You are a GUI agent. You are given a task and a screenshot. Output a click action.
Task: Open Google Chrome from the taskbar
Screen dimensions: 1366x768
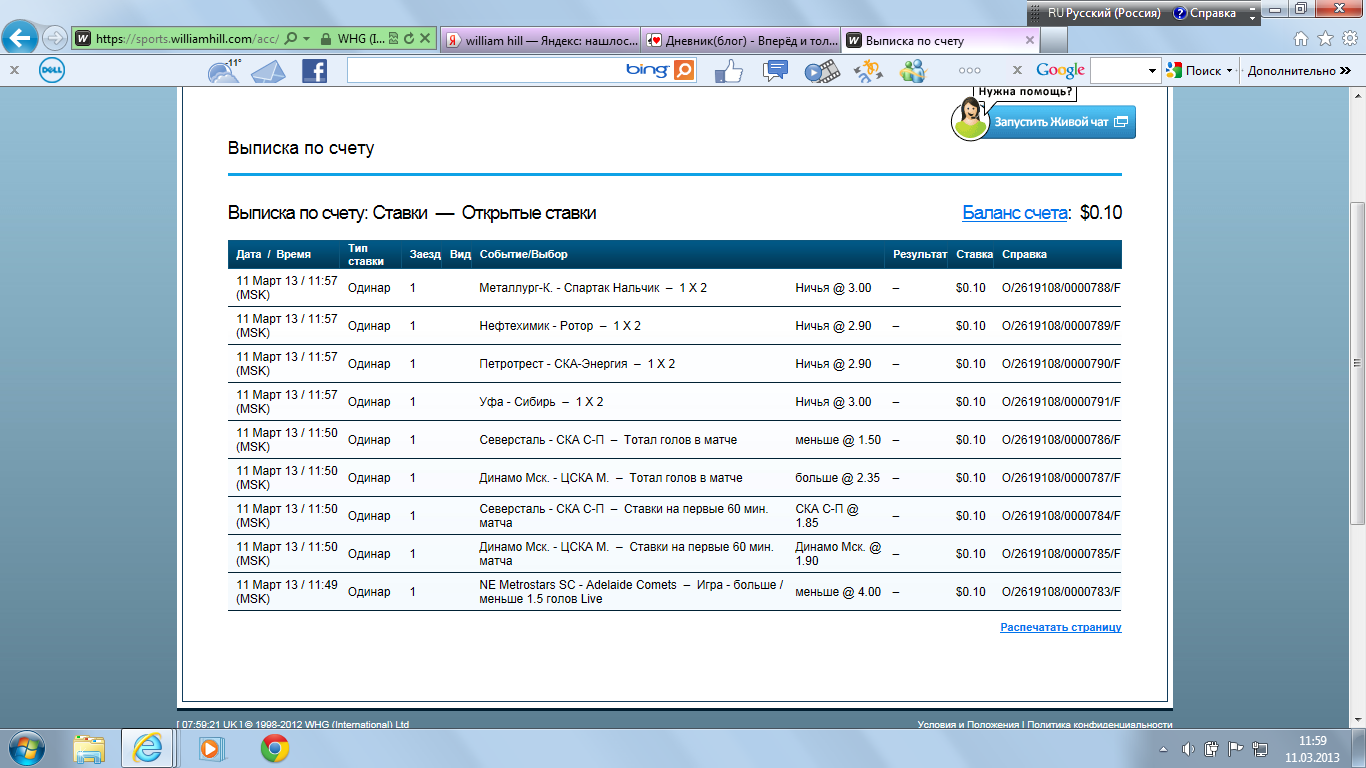(x=275, y=748)
